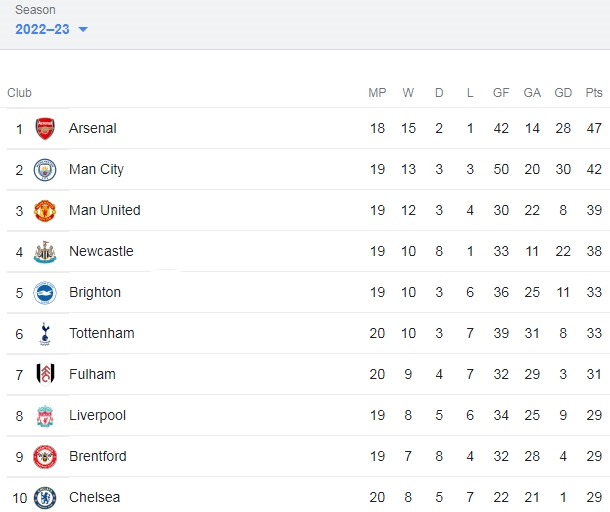Click the GD column header
Screen dimensions: 610x512
563,93
